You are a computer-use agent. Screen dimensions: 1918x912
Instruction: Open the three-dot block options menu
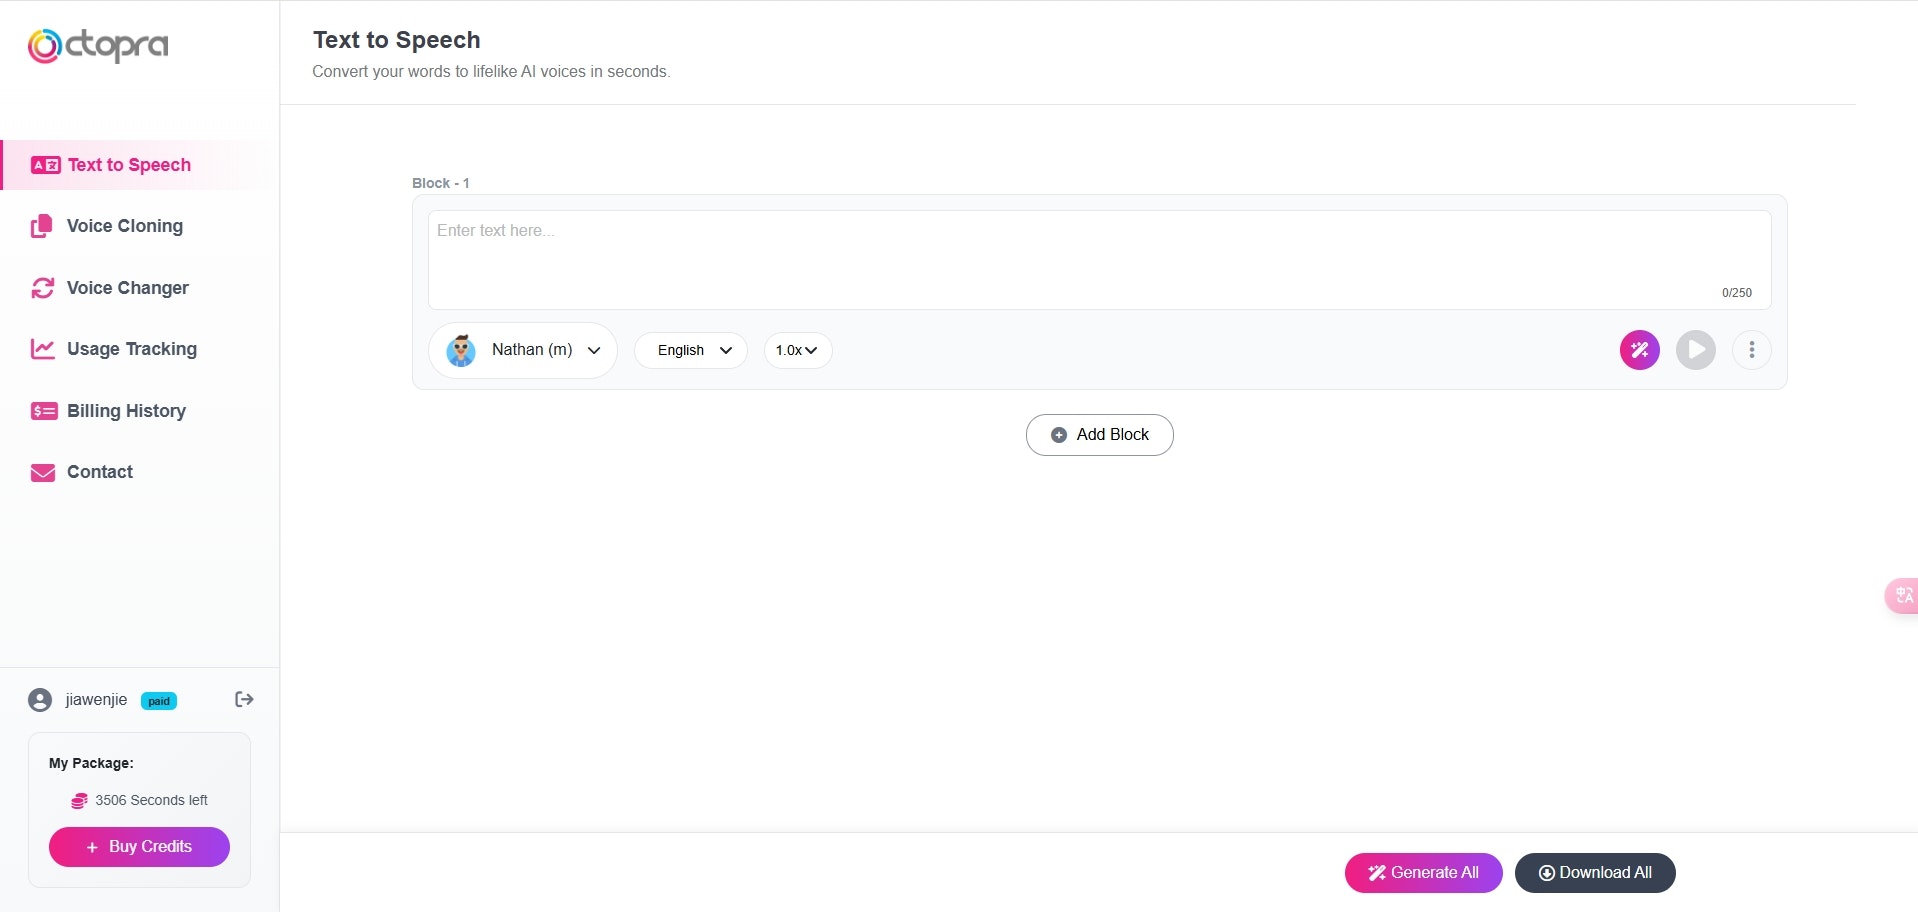1752,350
